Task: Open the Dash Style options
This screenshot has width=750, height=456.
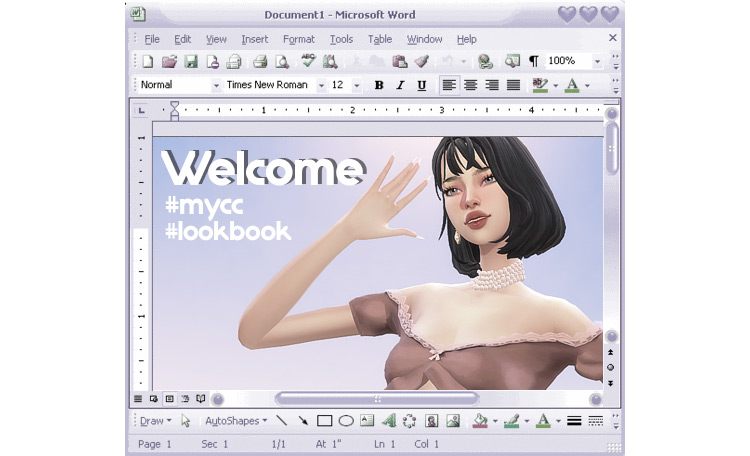Action: [596, 421]
